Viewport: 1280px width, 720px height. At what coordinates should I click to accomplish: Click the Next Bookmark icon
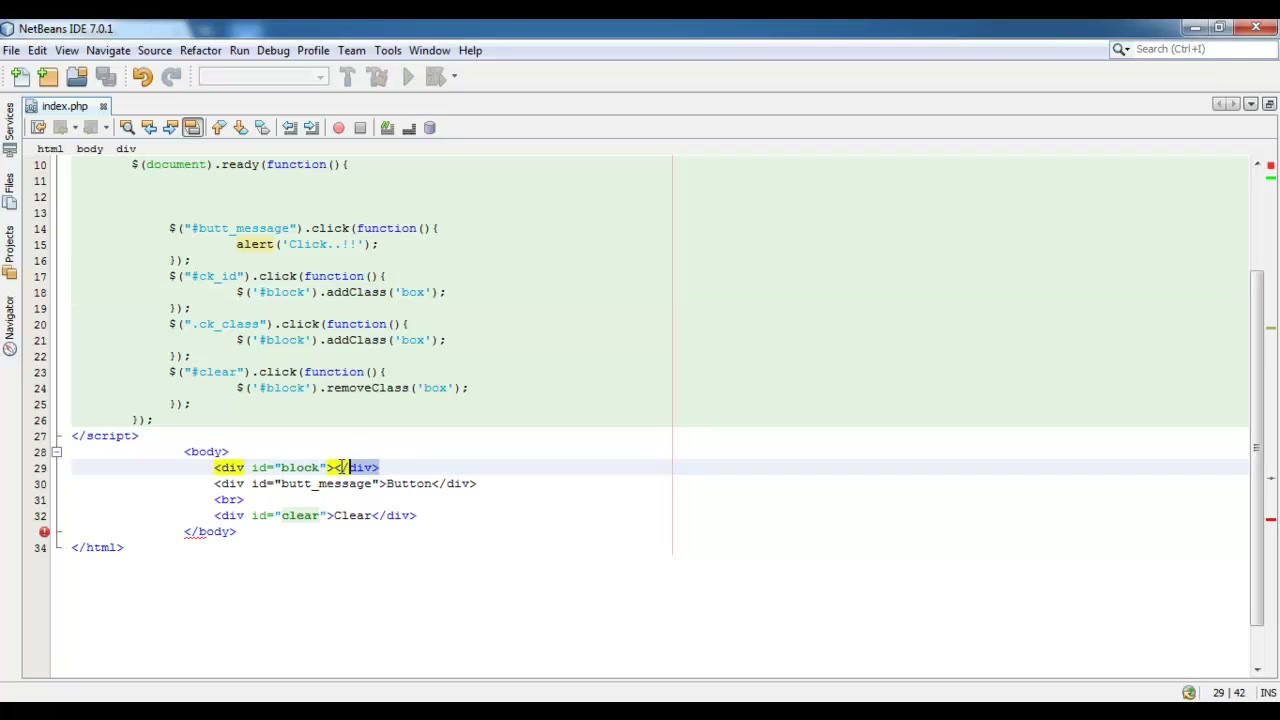(x=240, y=128)
